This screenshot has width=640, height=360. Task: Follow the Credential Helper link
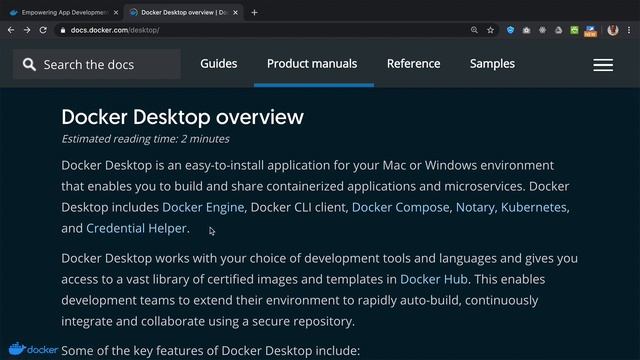[x=136, y=228]
